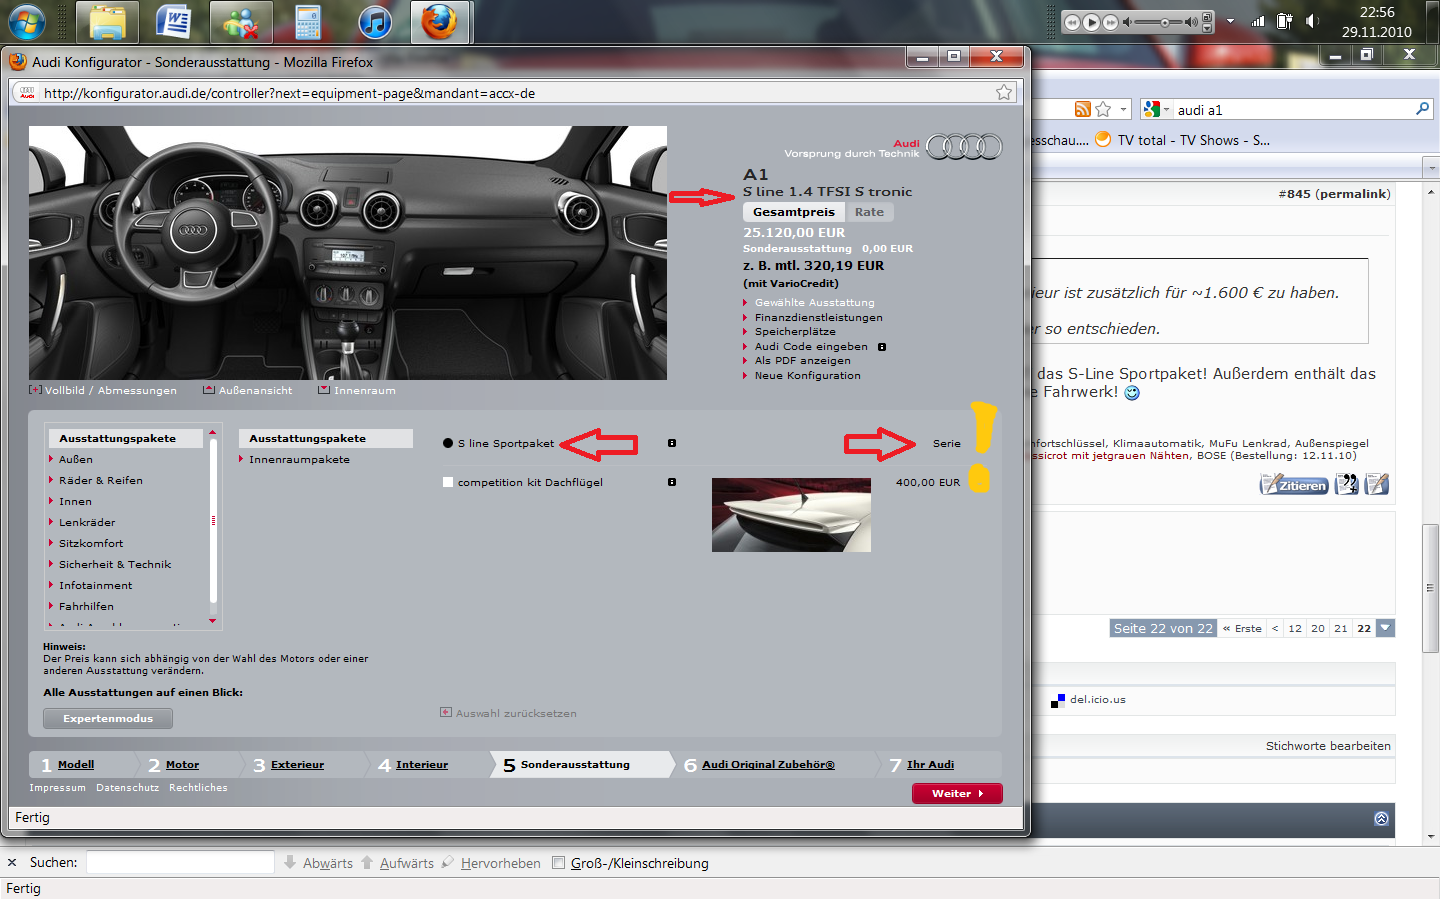Open info icon for S line Sportpaket
Viewport: 1440px width, 900px height.
(x=672, y=443)
